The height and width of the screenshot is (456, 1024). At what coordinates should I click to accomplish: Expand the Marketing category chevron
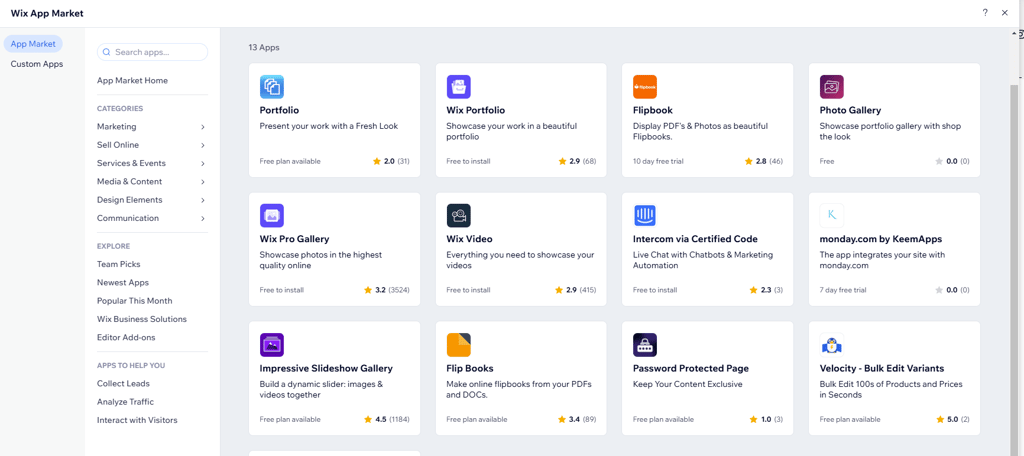coord(203,127)
